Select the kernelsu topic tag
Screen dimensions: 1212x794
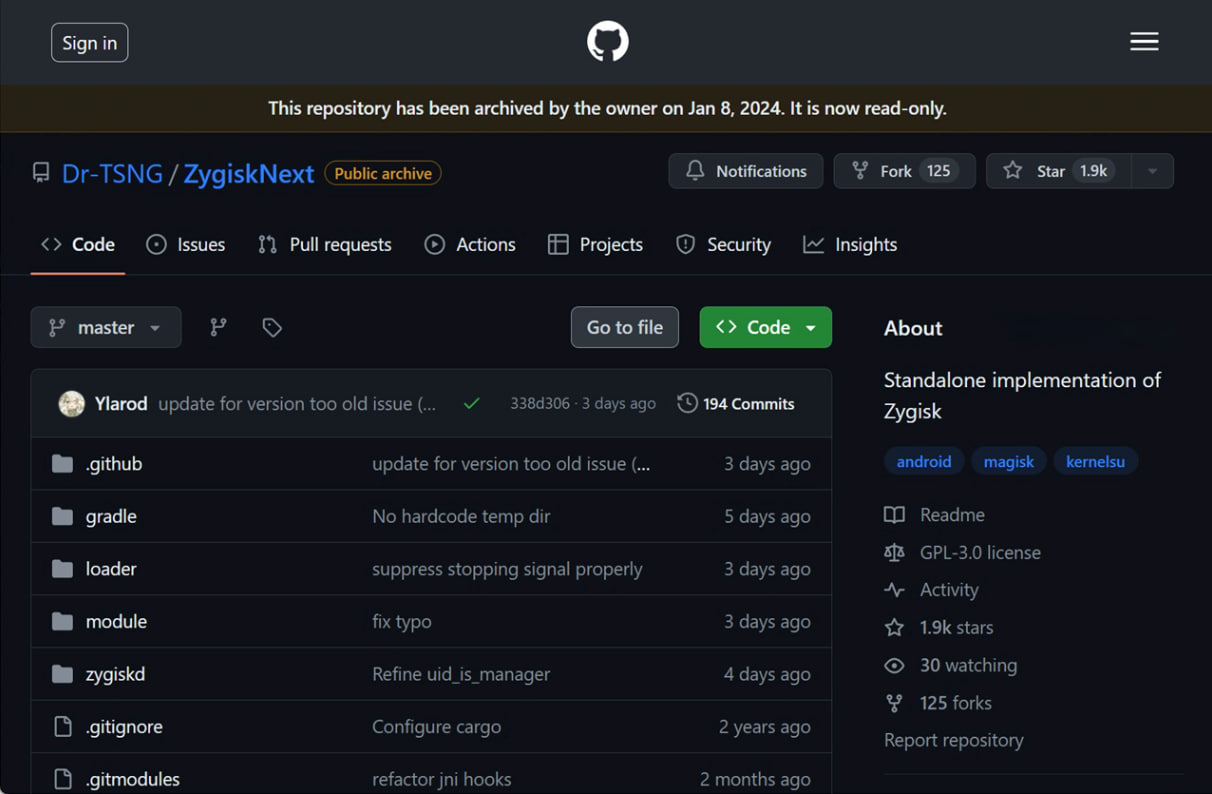1095,461
